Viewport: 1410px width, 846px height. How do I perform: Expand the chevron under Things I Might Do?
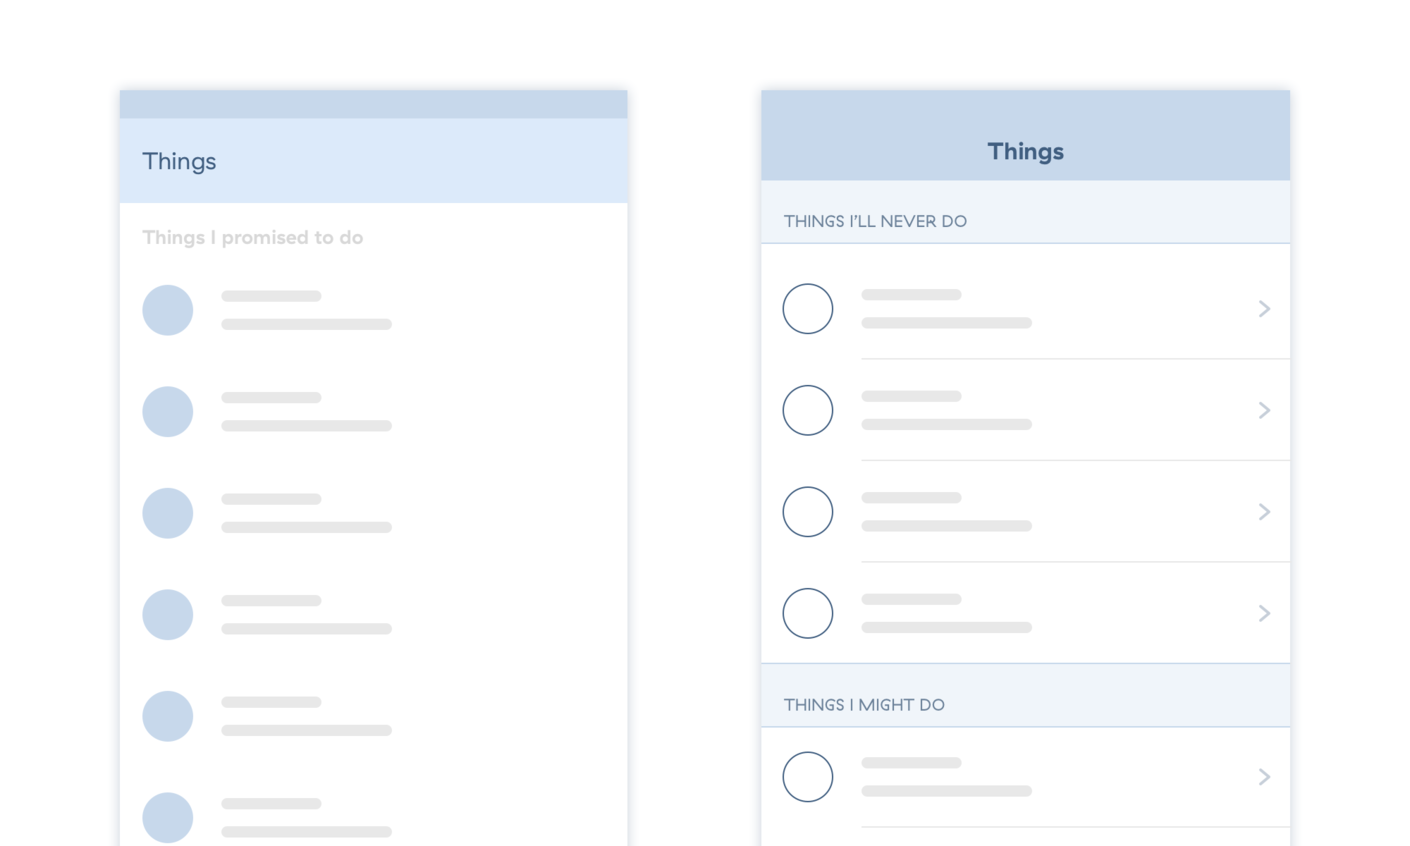pyautogui.click(x=1264, y=777)
